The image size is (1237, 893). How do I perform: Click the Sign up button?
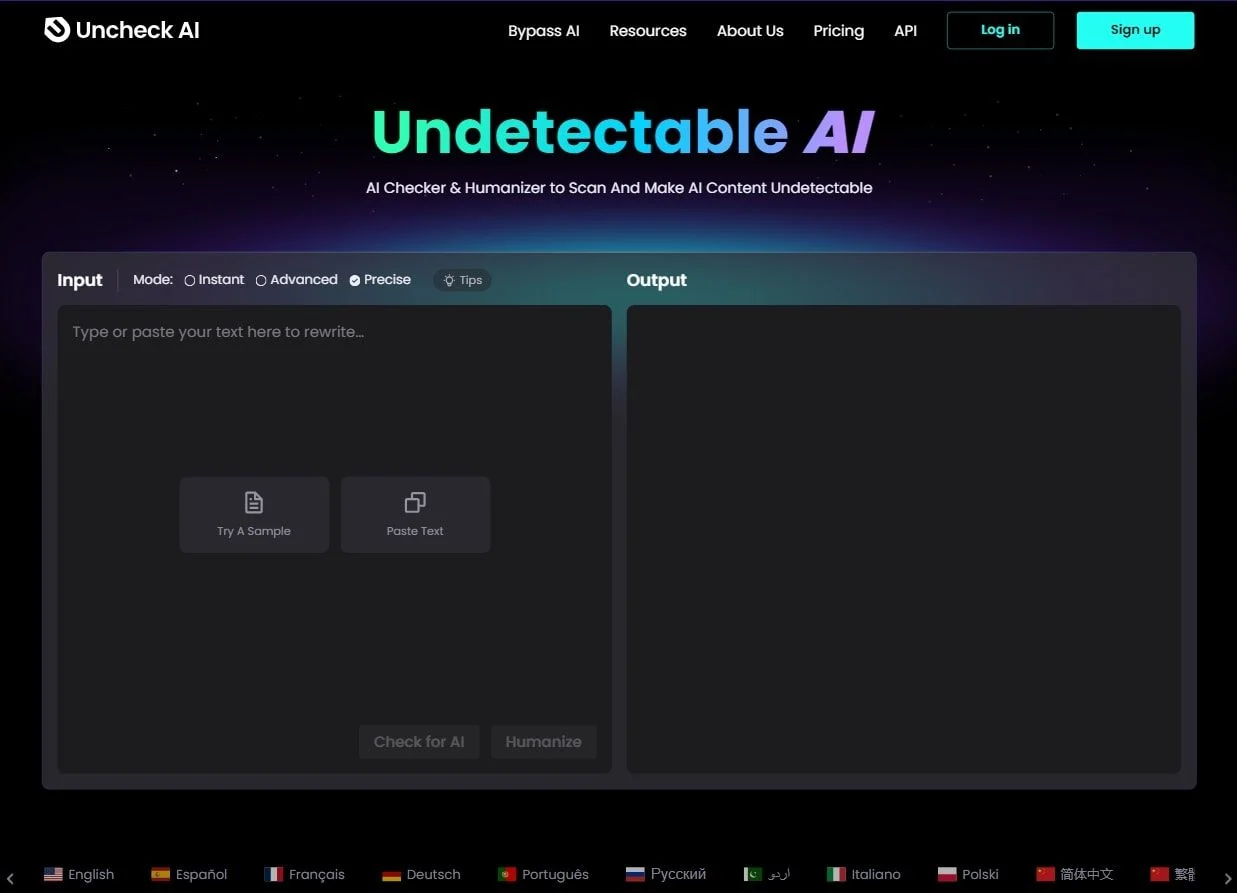click(x=1135, y=30)
